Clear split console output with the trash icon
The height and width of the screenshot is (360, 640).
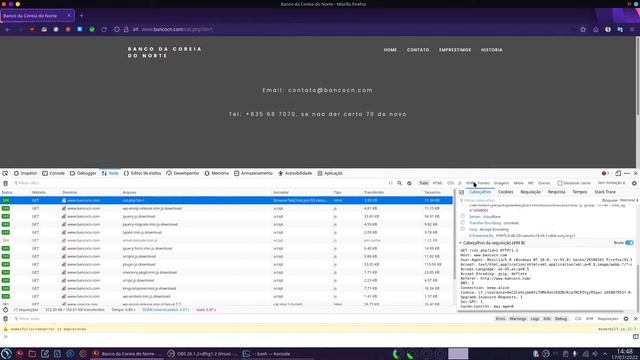5,319
